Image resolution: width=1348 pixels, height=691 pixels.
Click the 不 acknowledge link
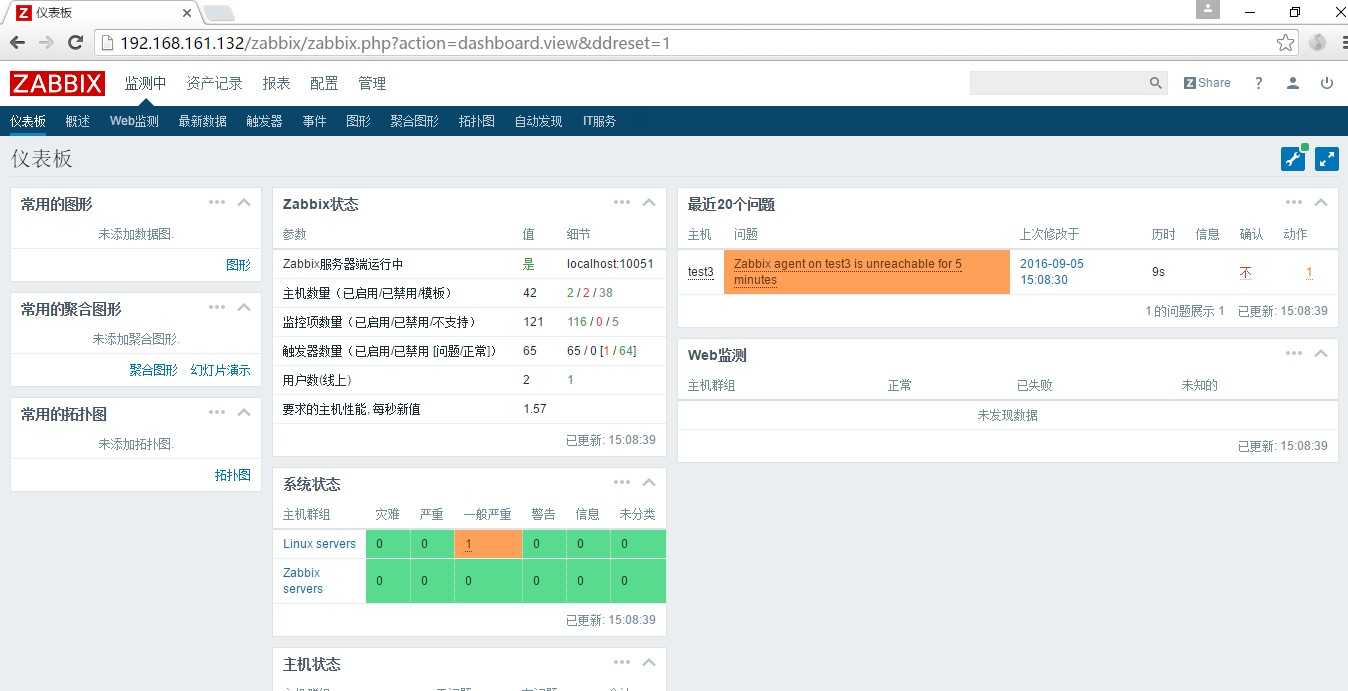1245,272
